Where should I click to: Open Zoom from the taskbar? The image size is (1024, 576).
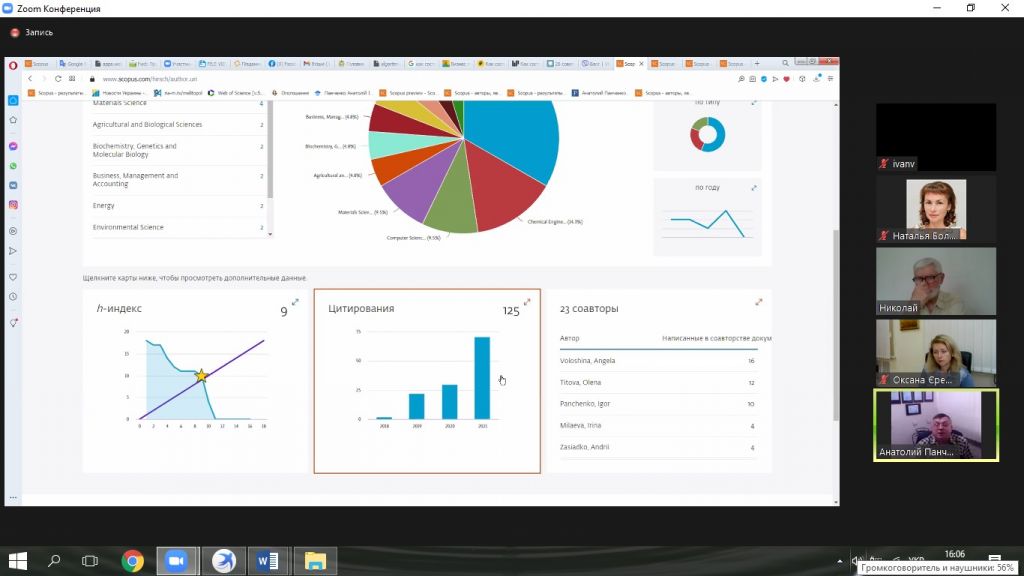[x=177, y=561]
